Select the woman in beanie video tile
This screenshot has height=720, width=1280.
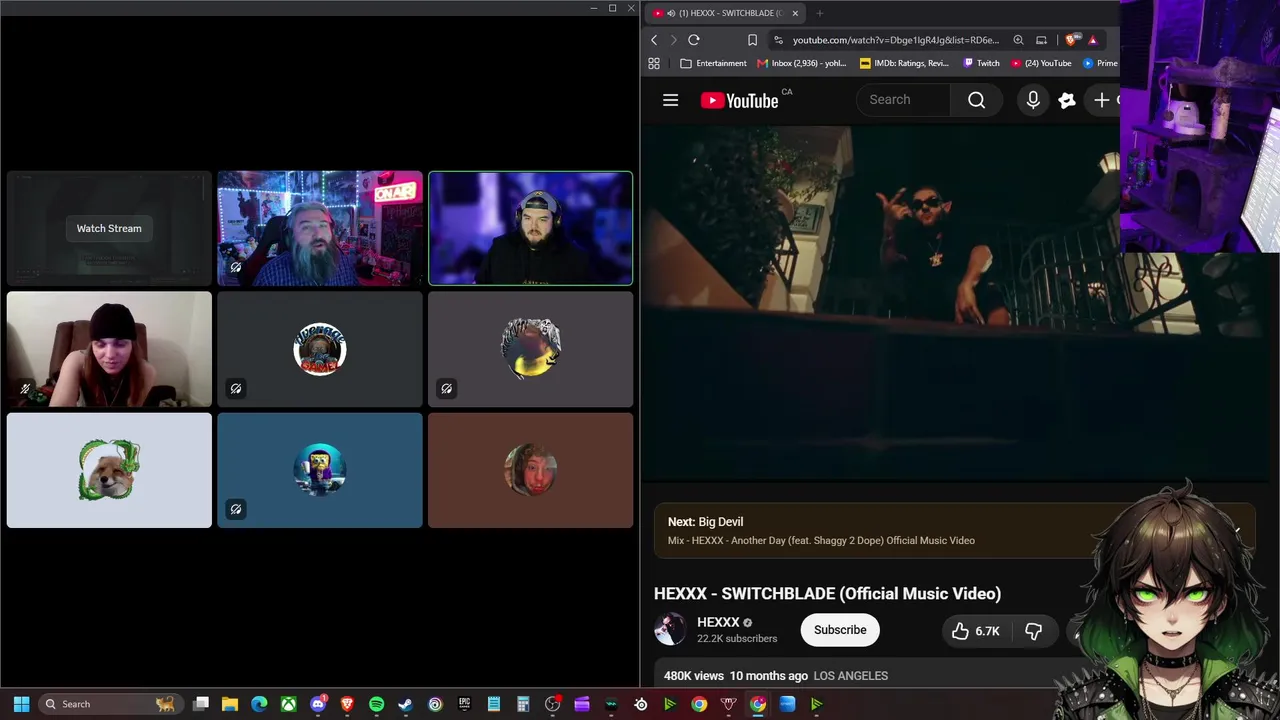109,349
